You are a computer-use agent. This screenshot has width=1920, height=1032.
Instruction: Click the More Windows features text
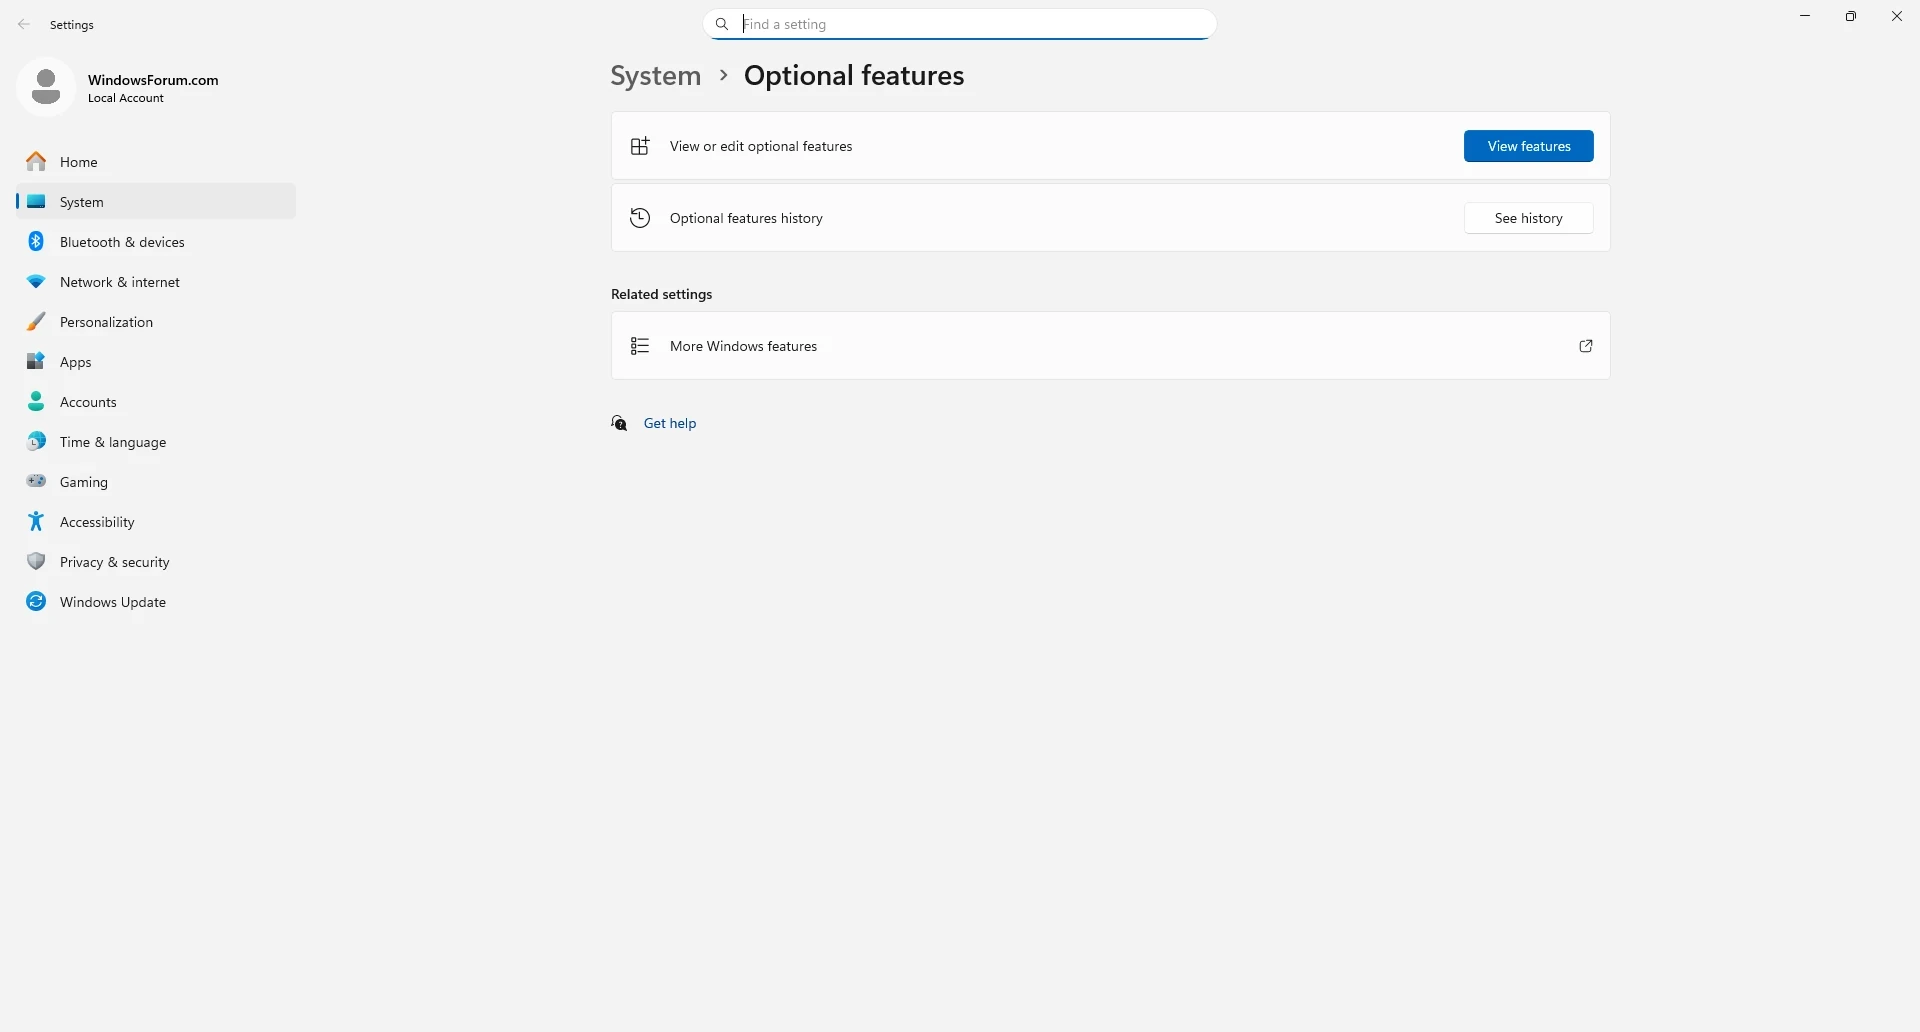744,346
